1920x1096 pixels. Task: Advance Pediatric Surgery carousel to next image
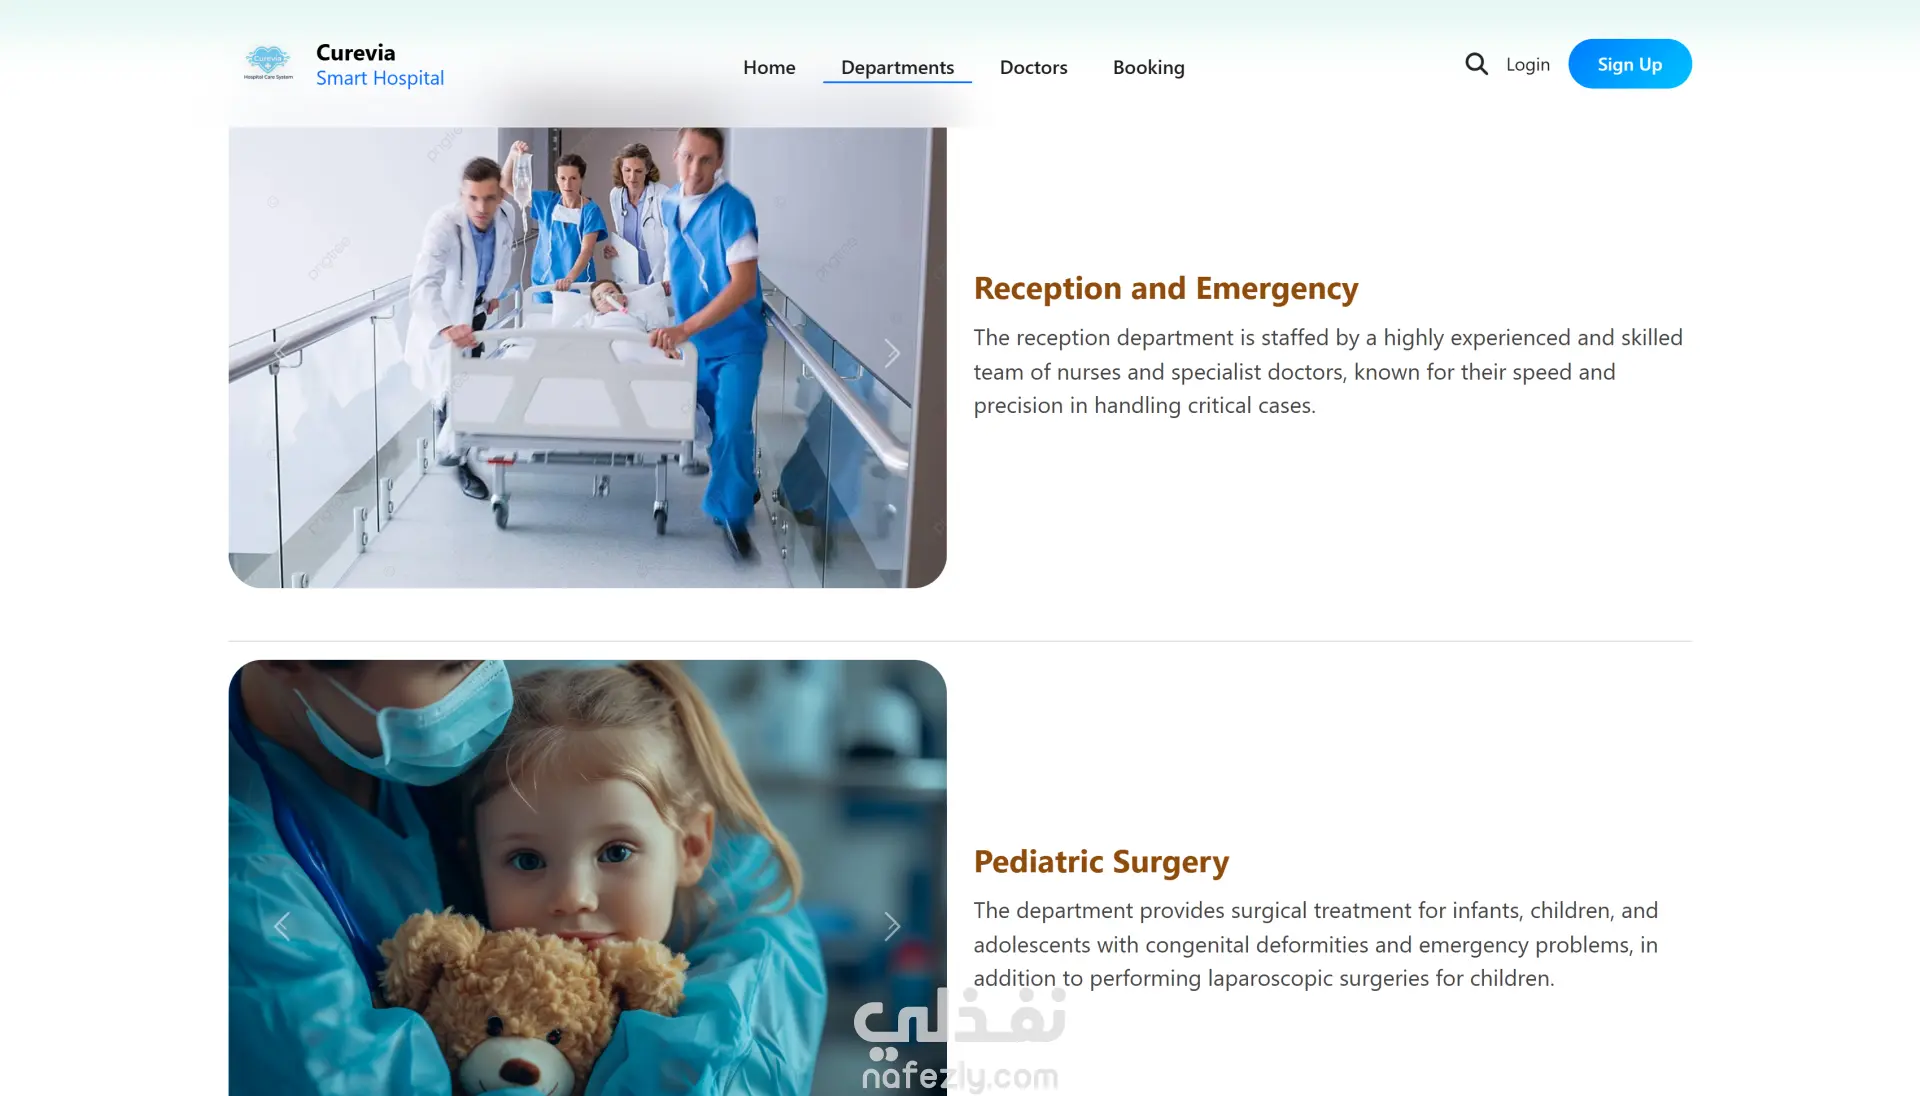(x=892, y=926)
